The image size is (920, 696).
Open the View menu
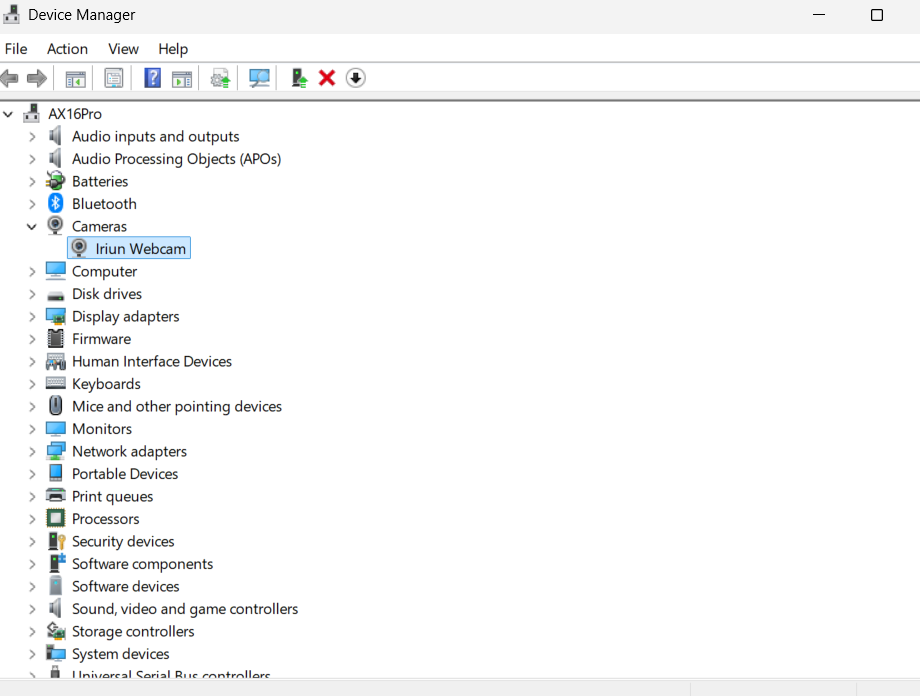pos(123,49)
